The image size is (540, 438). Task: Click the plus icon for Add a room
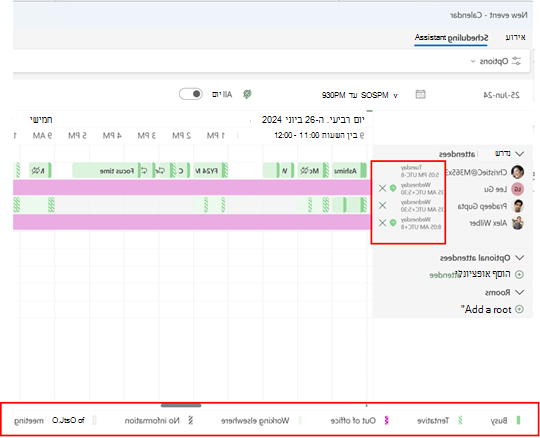pos(519,309)
